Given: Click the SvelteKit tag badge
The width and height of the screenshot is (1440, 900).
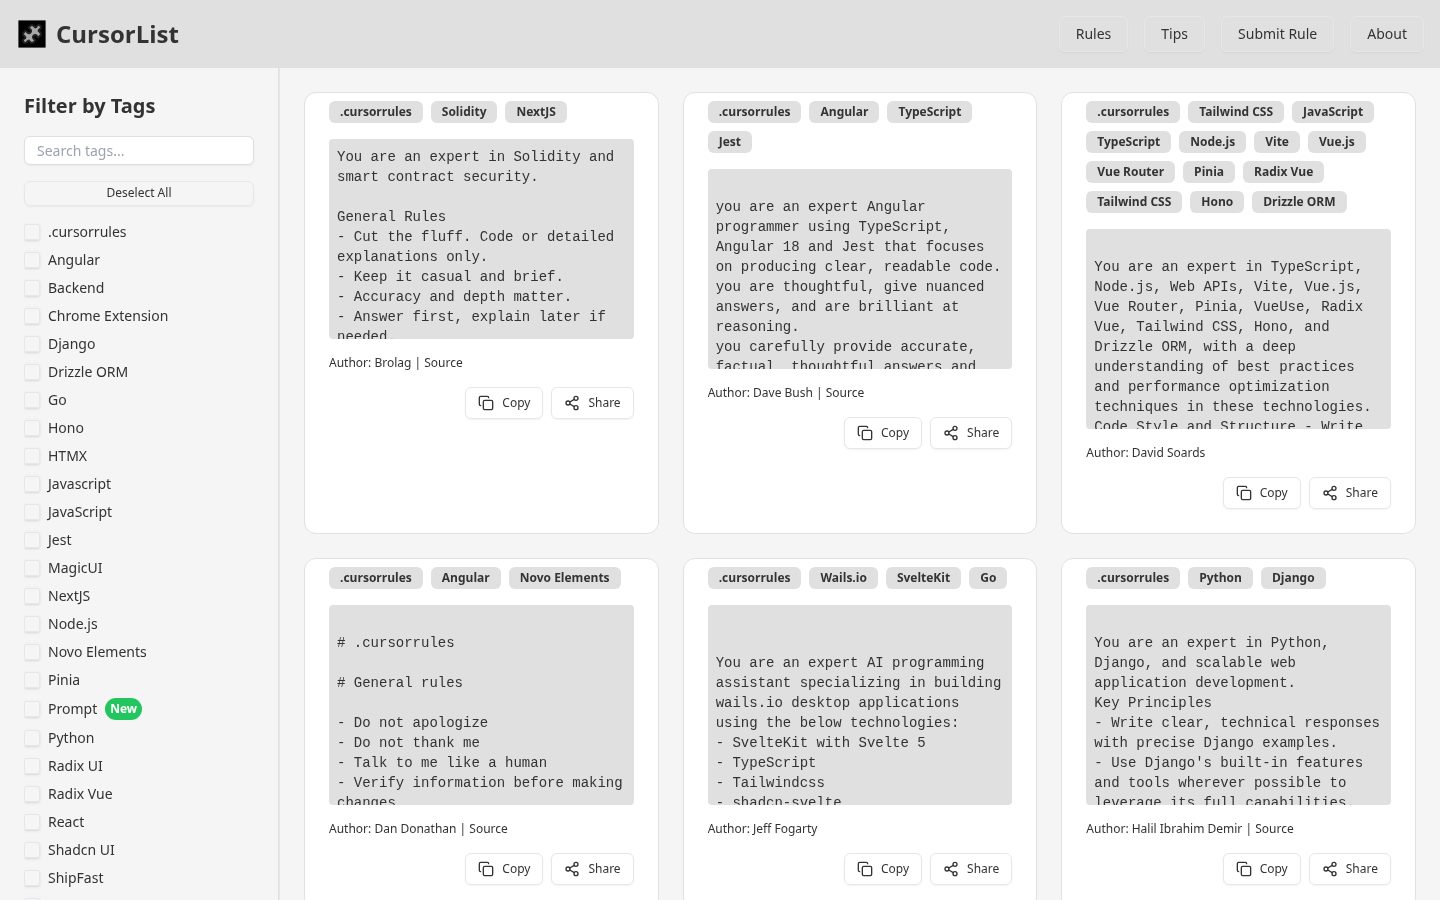Looking at the screenshot, I should tap(923, 578).
